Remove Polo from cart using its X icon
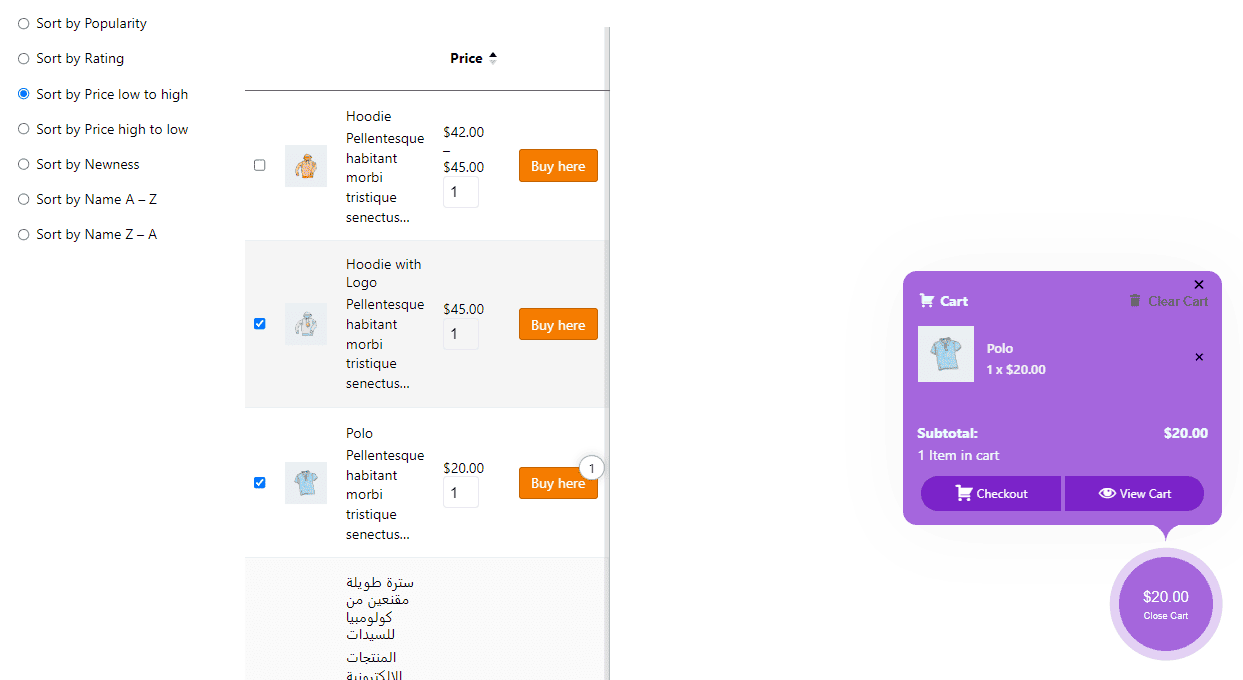Viewport: 1243px width, 680px height. [1198, 357]
